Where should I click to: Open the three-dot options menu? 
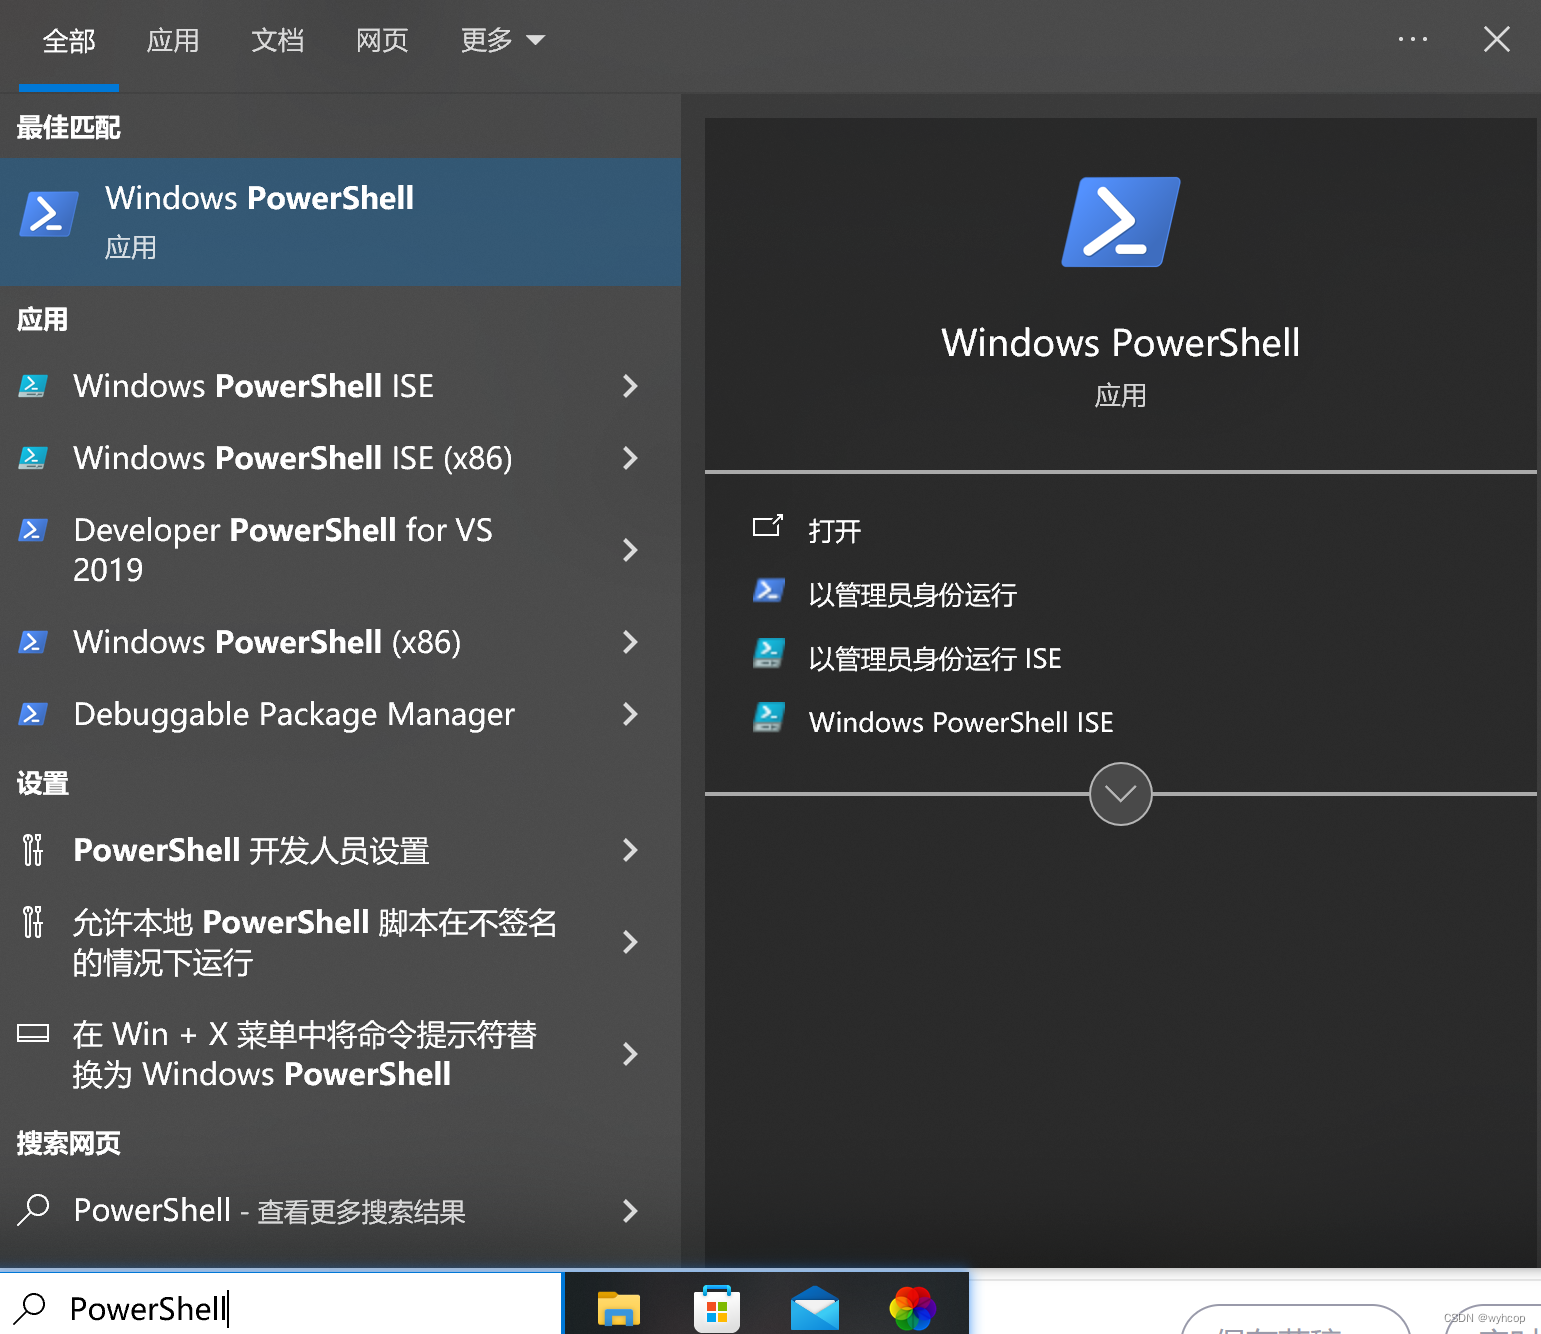click(x=1413, y=40)
